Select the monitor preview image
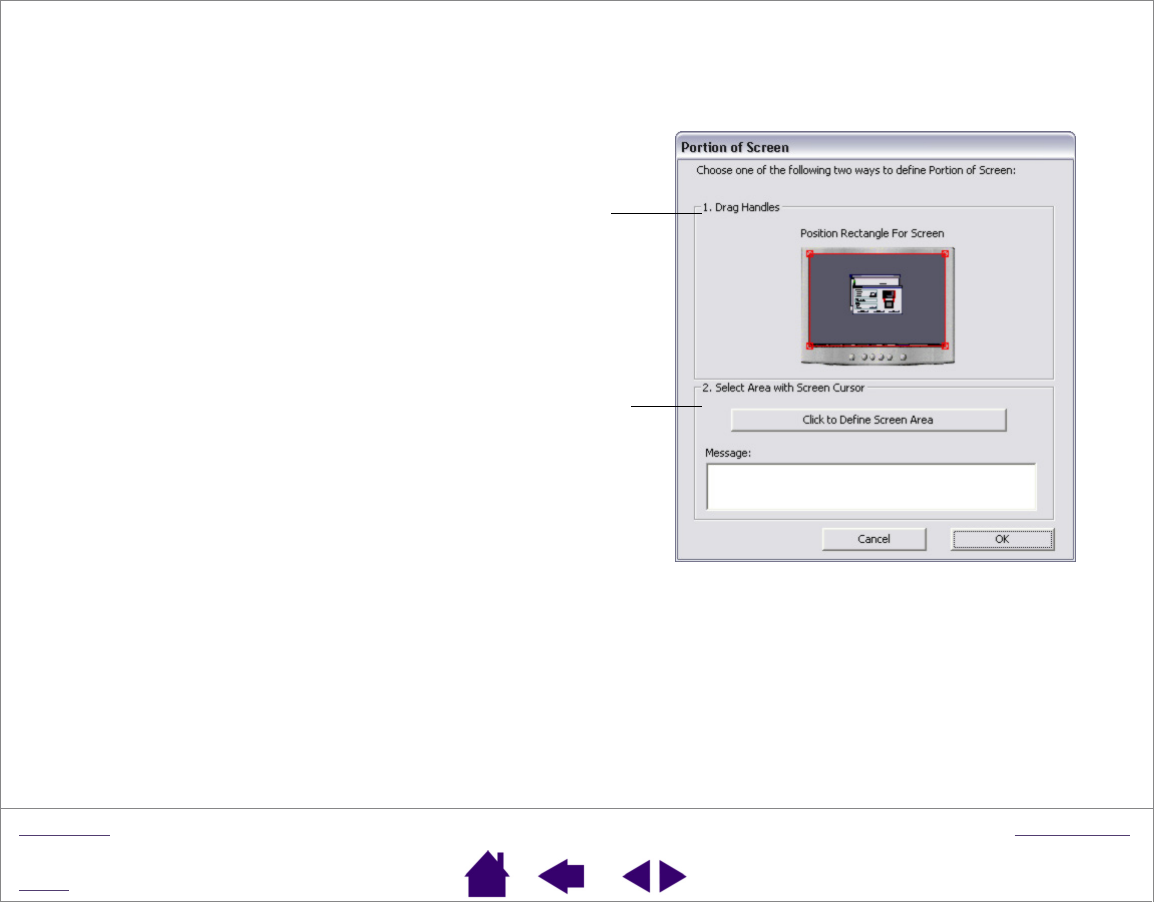1154x902 pixels. point(877,306)
